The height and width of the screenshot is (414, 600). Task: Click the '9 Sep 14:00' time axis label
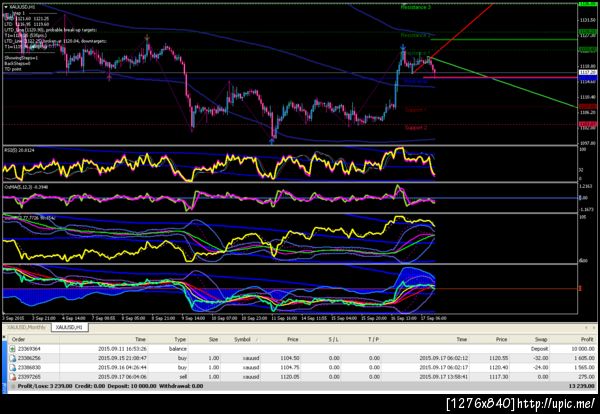click(x=192, y=318)
